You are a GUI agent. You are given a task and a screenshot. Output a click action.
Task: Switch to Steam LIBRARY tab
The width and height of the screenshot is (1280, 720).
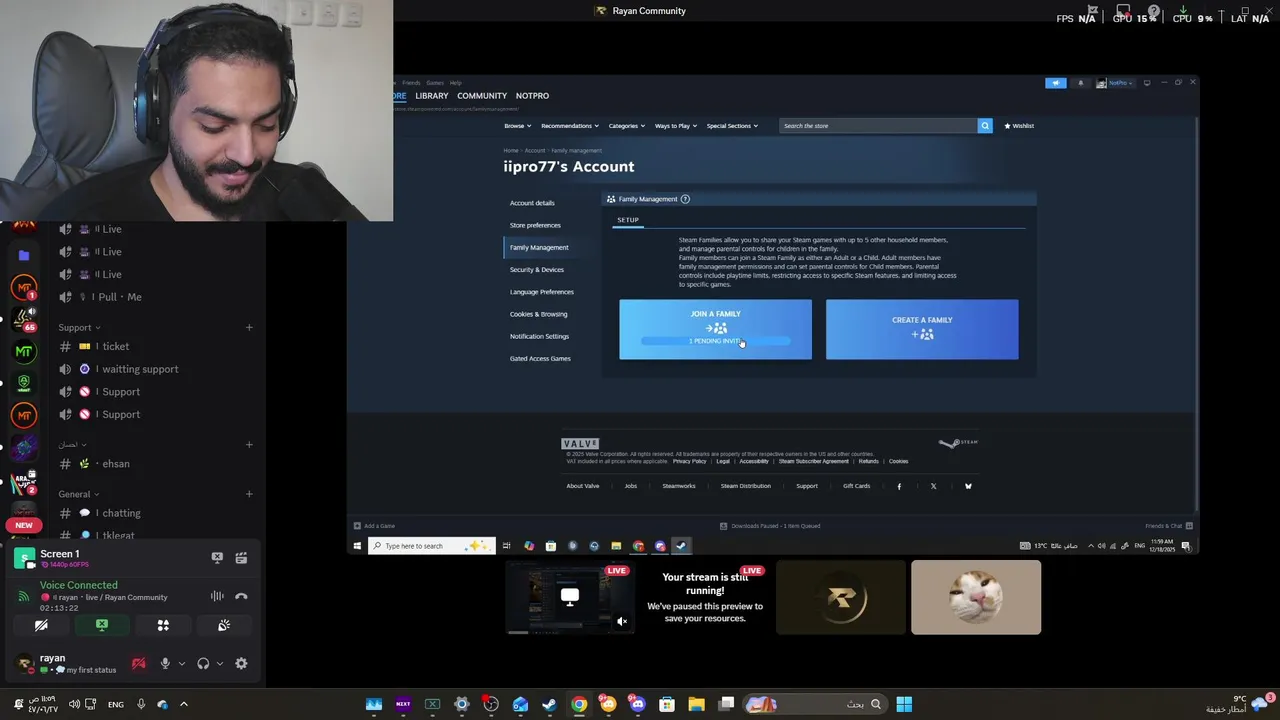pyautogui.click(x=432, y=96)
